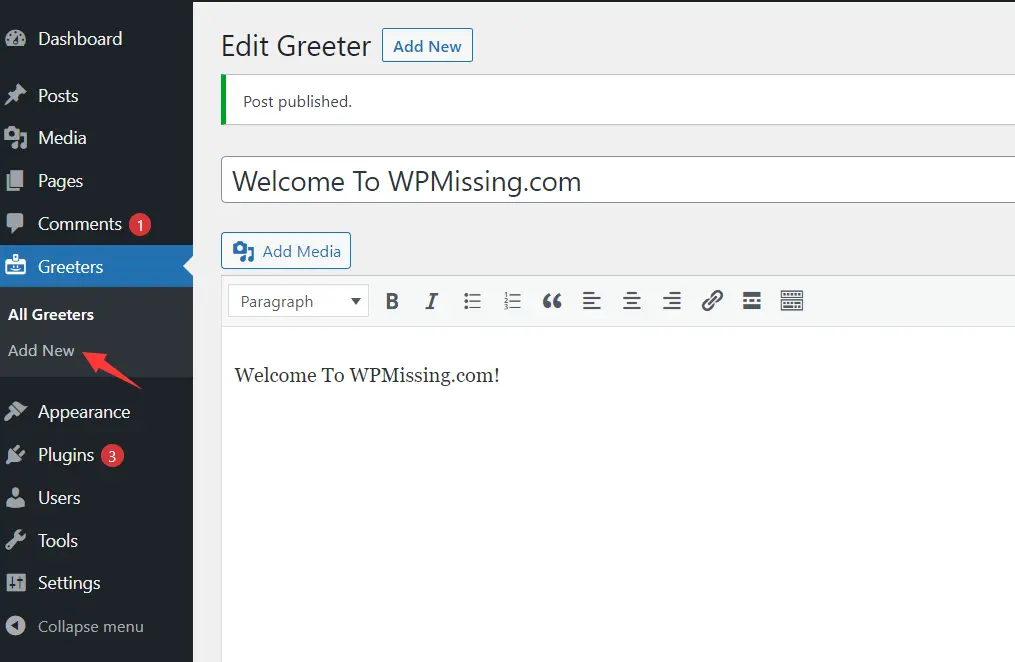Image resolution: width=1015 pixels, height=662 pixels.
Task: Toggle italic formatting in editor toolbar
Action: pyautogui.click(x=431, y=301)
